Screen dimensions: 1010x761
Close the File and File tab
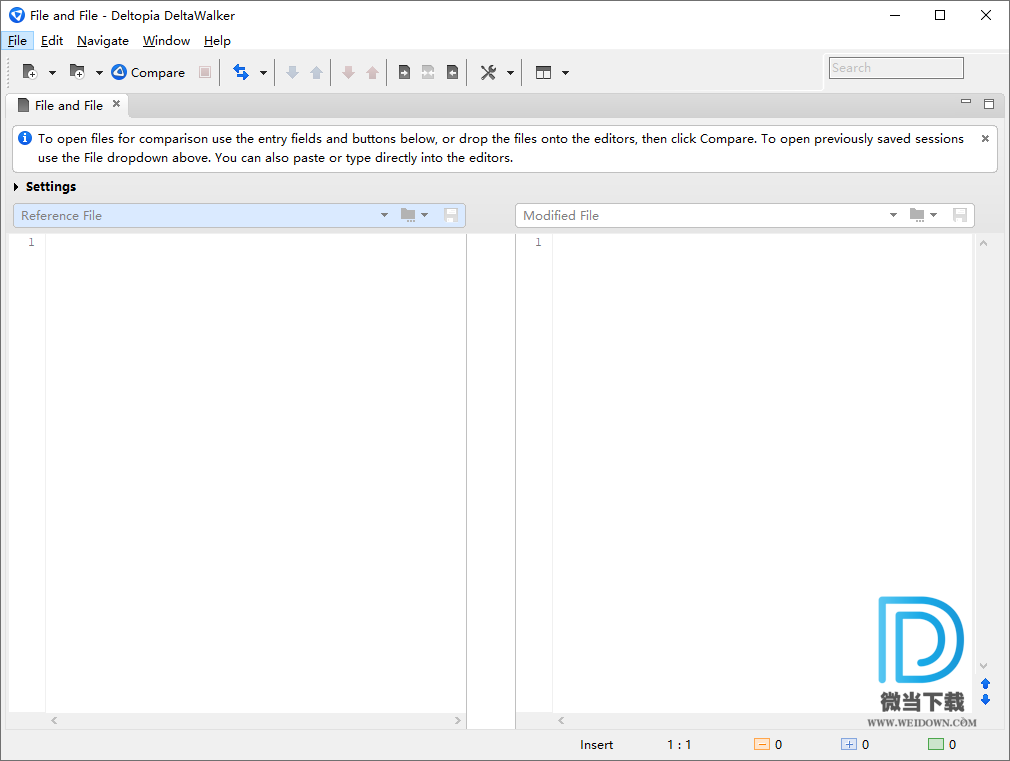coord(117,104)
